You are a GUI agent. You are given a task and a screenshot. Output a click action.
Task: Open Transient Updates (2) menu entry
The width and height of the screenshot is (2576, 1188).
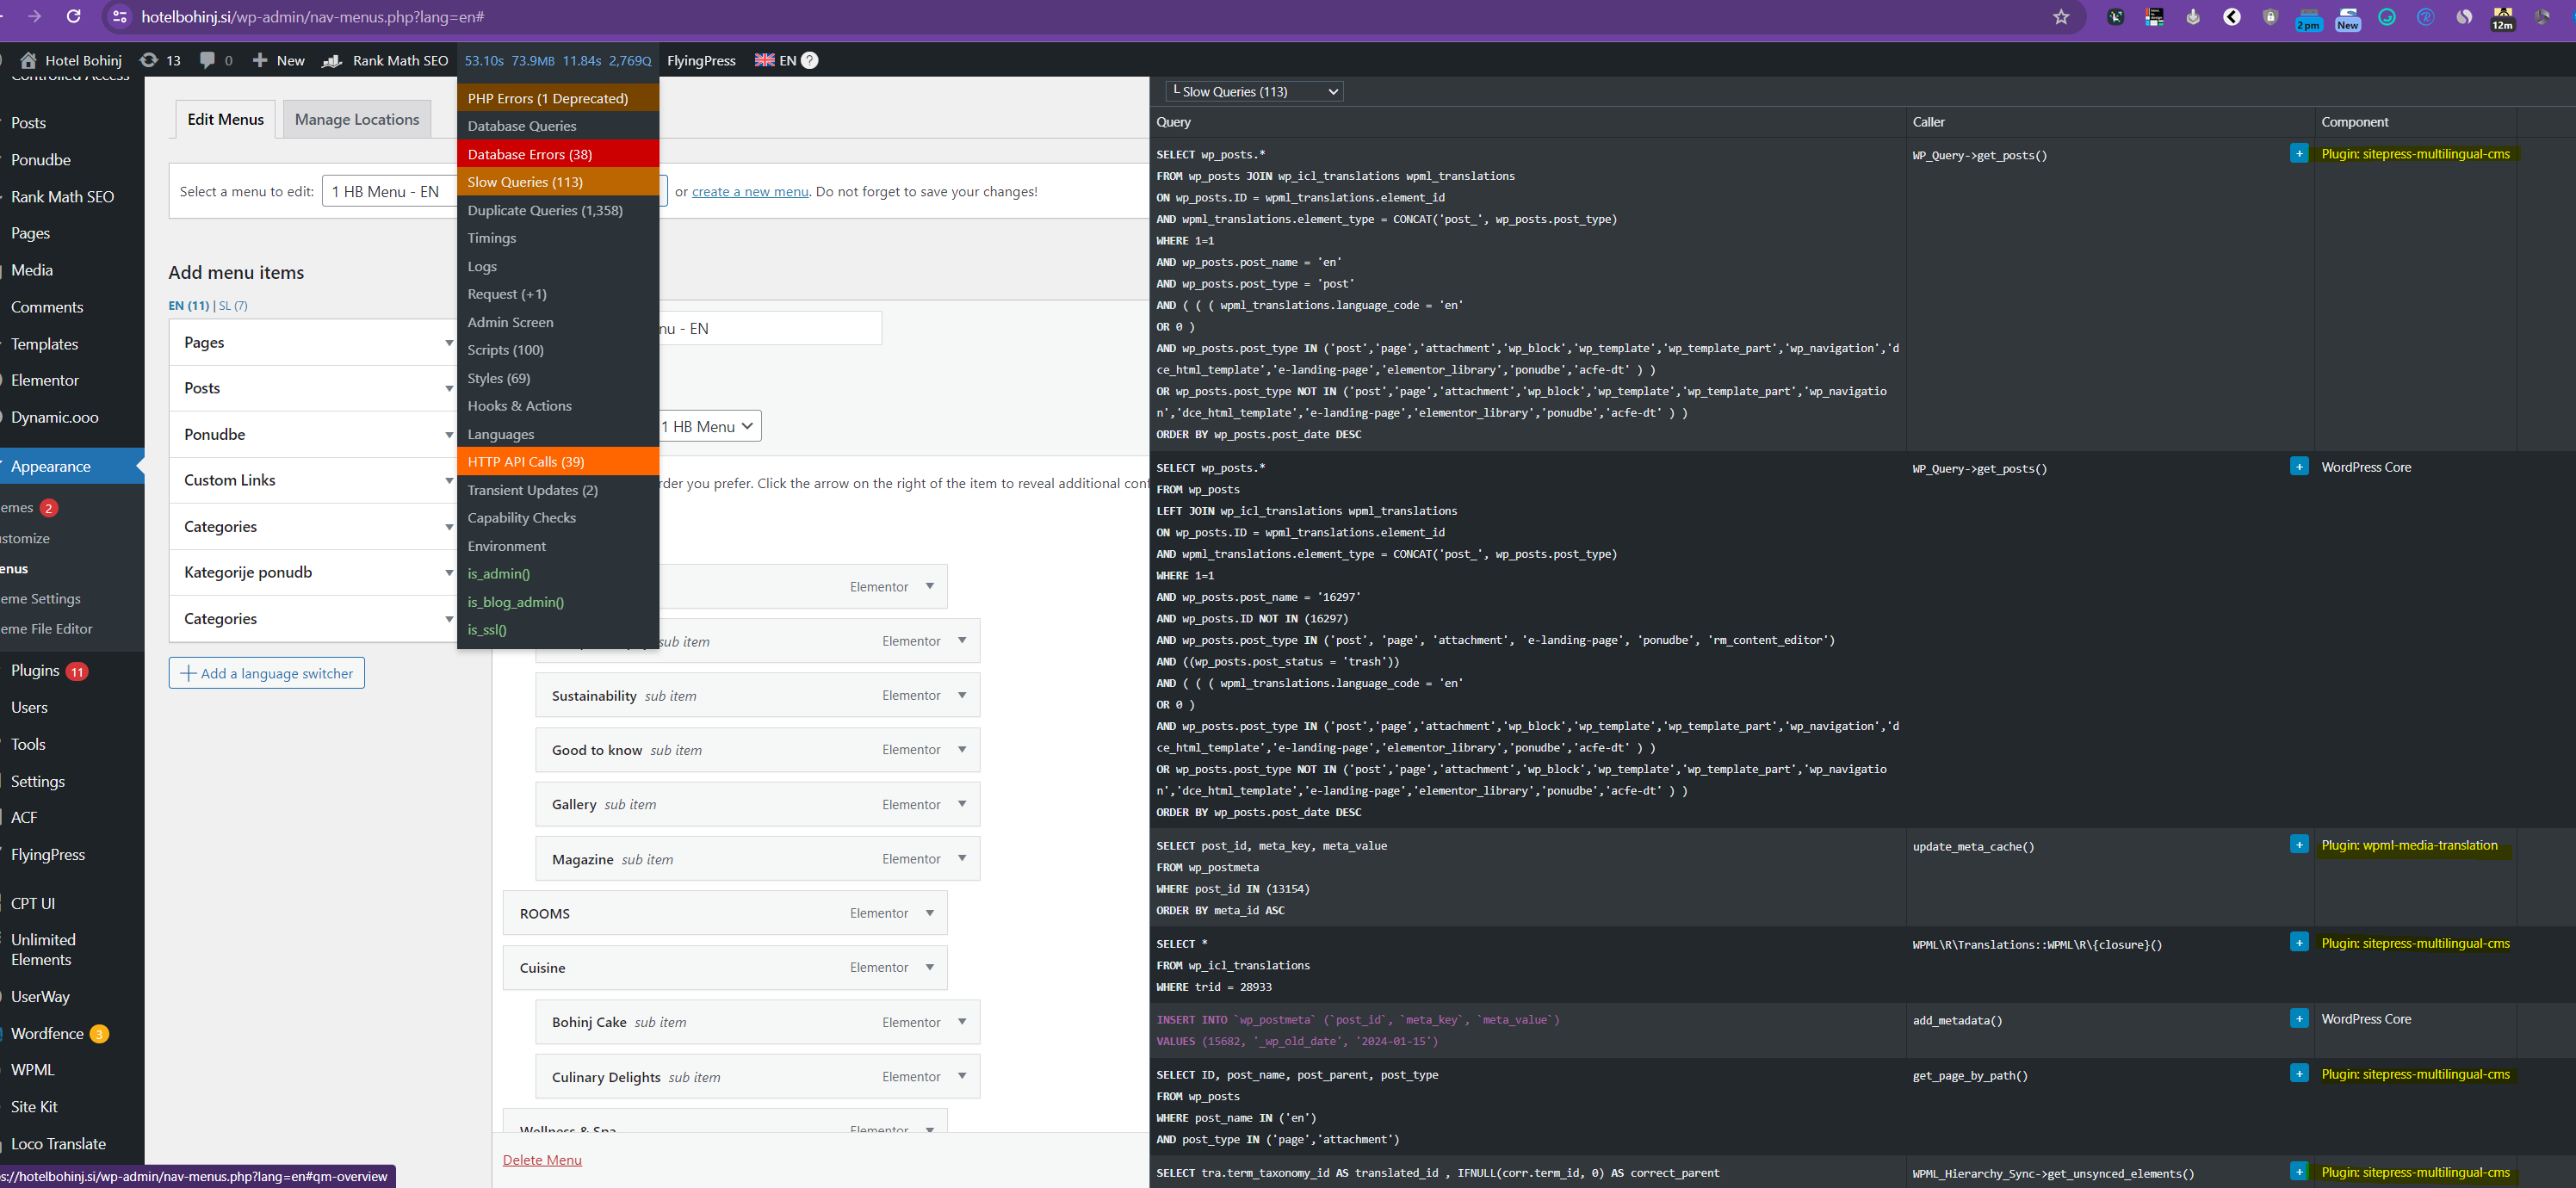click(558, 490)
